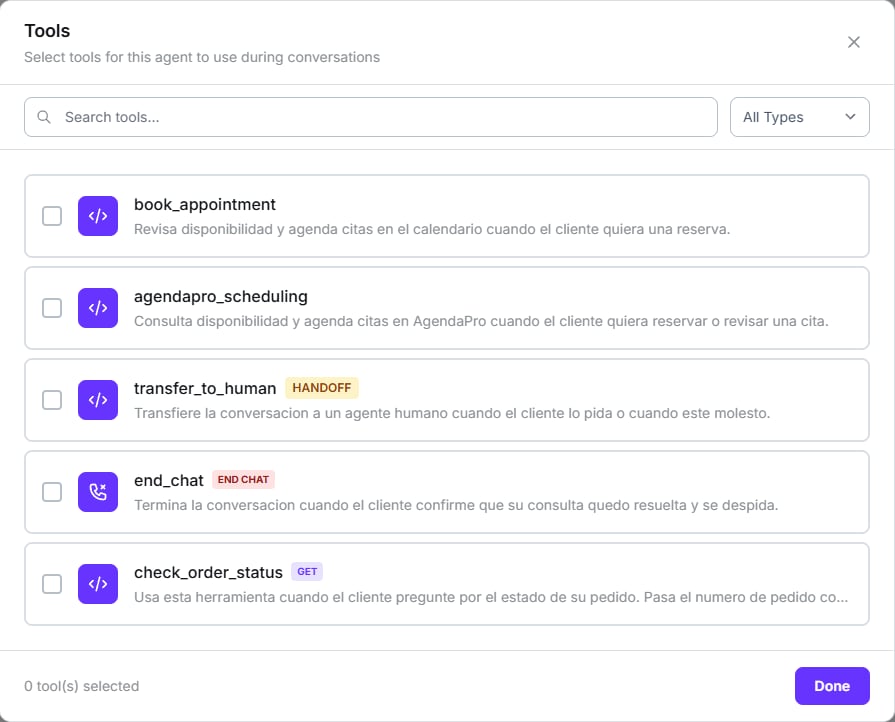Open the All Types filter dropdown
The height and width of the screenshot is (722, 895).
point(800,117)
